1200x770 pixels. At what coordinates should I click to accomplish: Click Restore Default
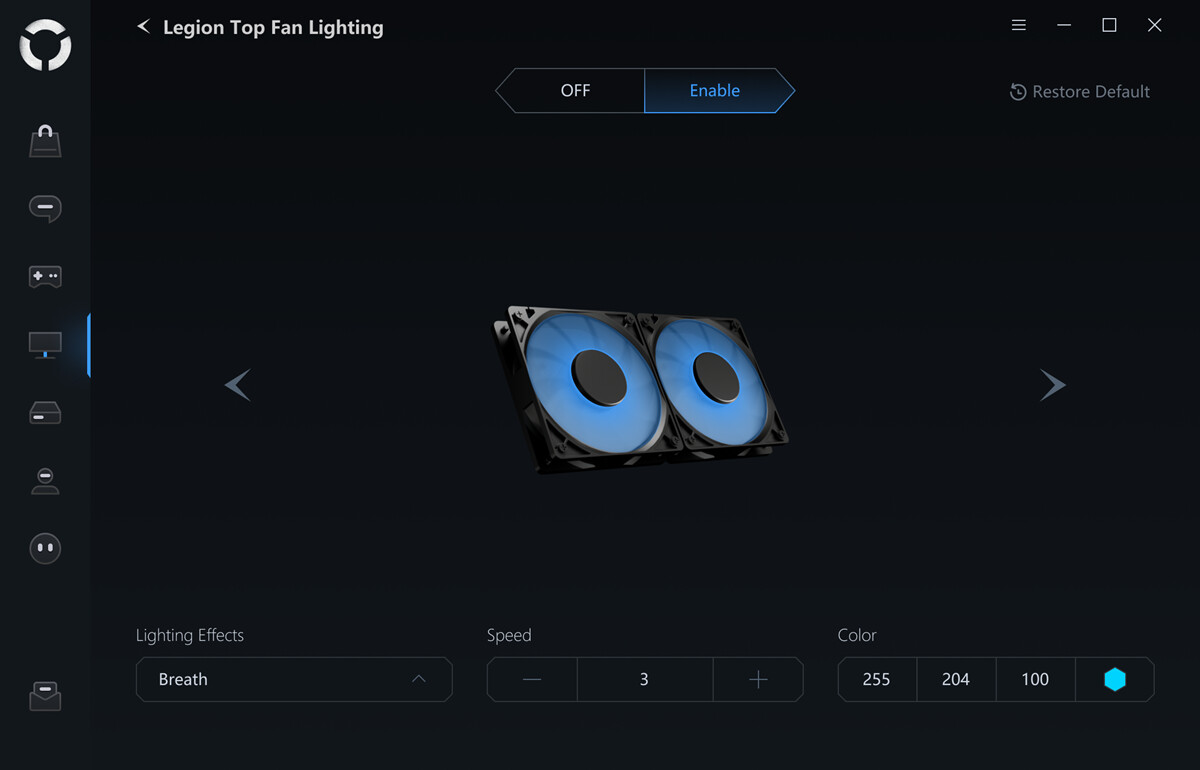pyautogui.click(x=1080, y=92)
